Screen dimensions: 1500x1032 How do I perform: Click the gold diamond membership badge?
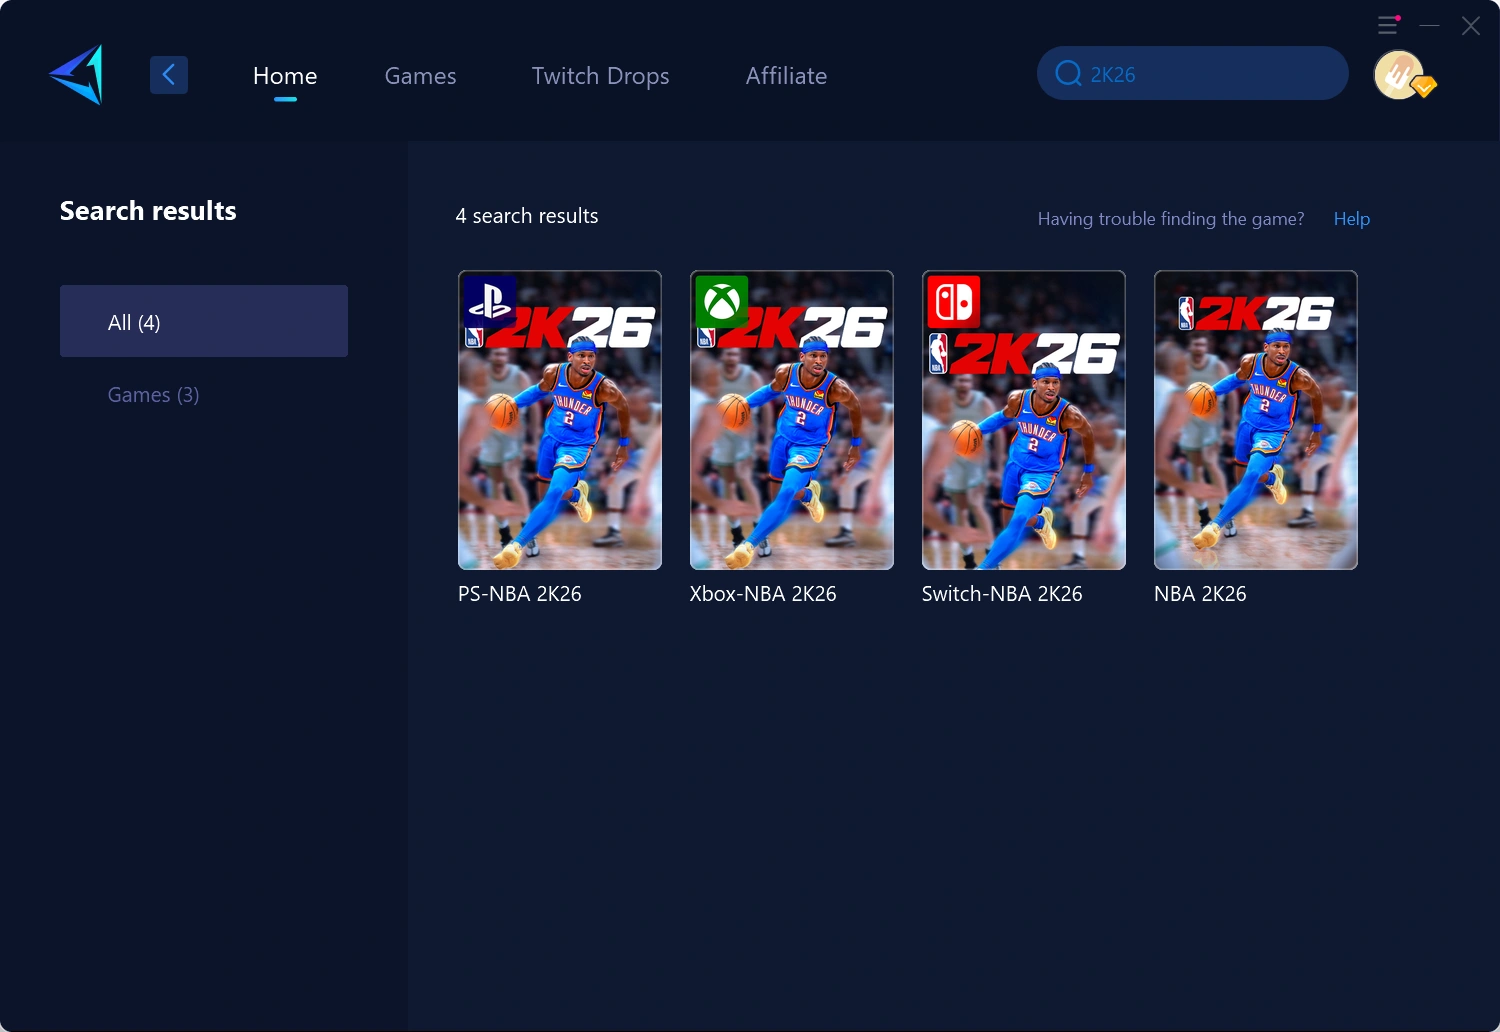tap(1424, 88)
